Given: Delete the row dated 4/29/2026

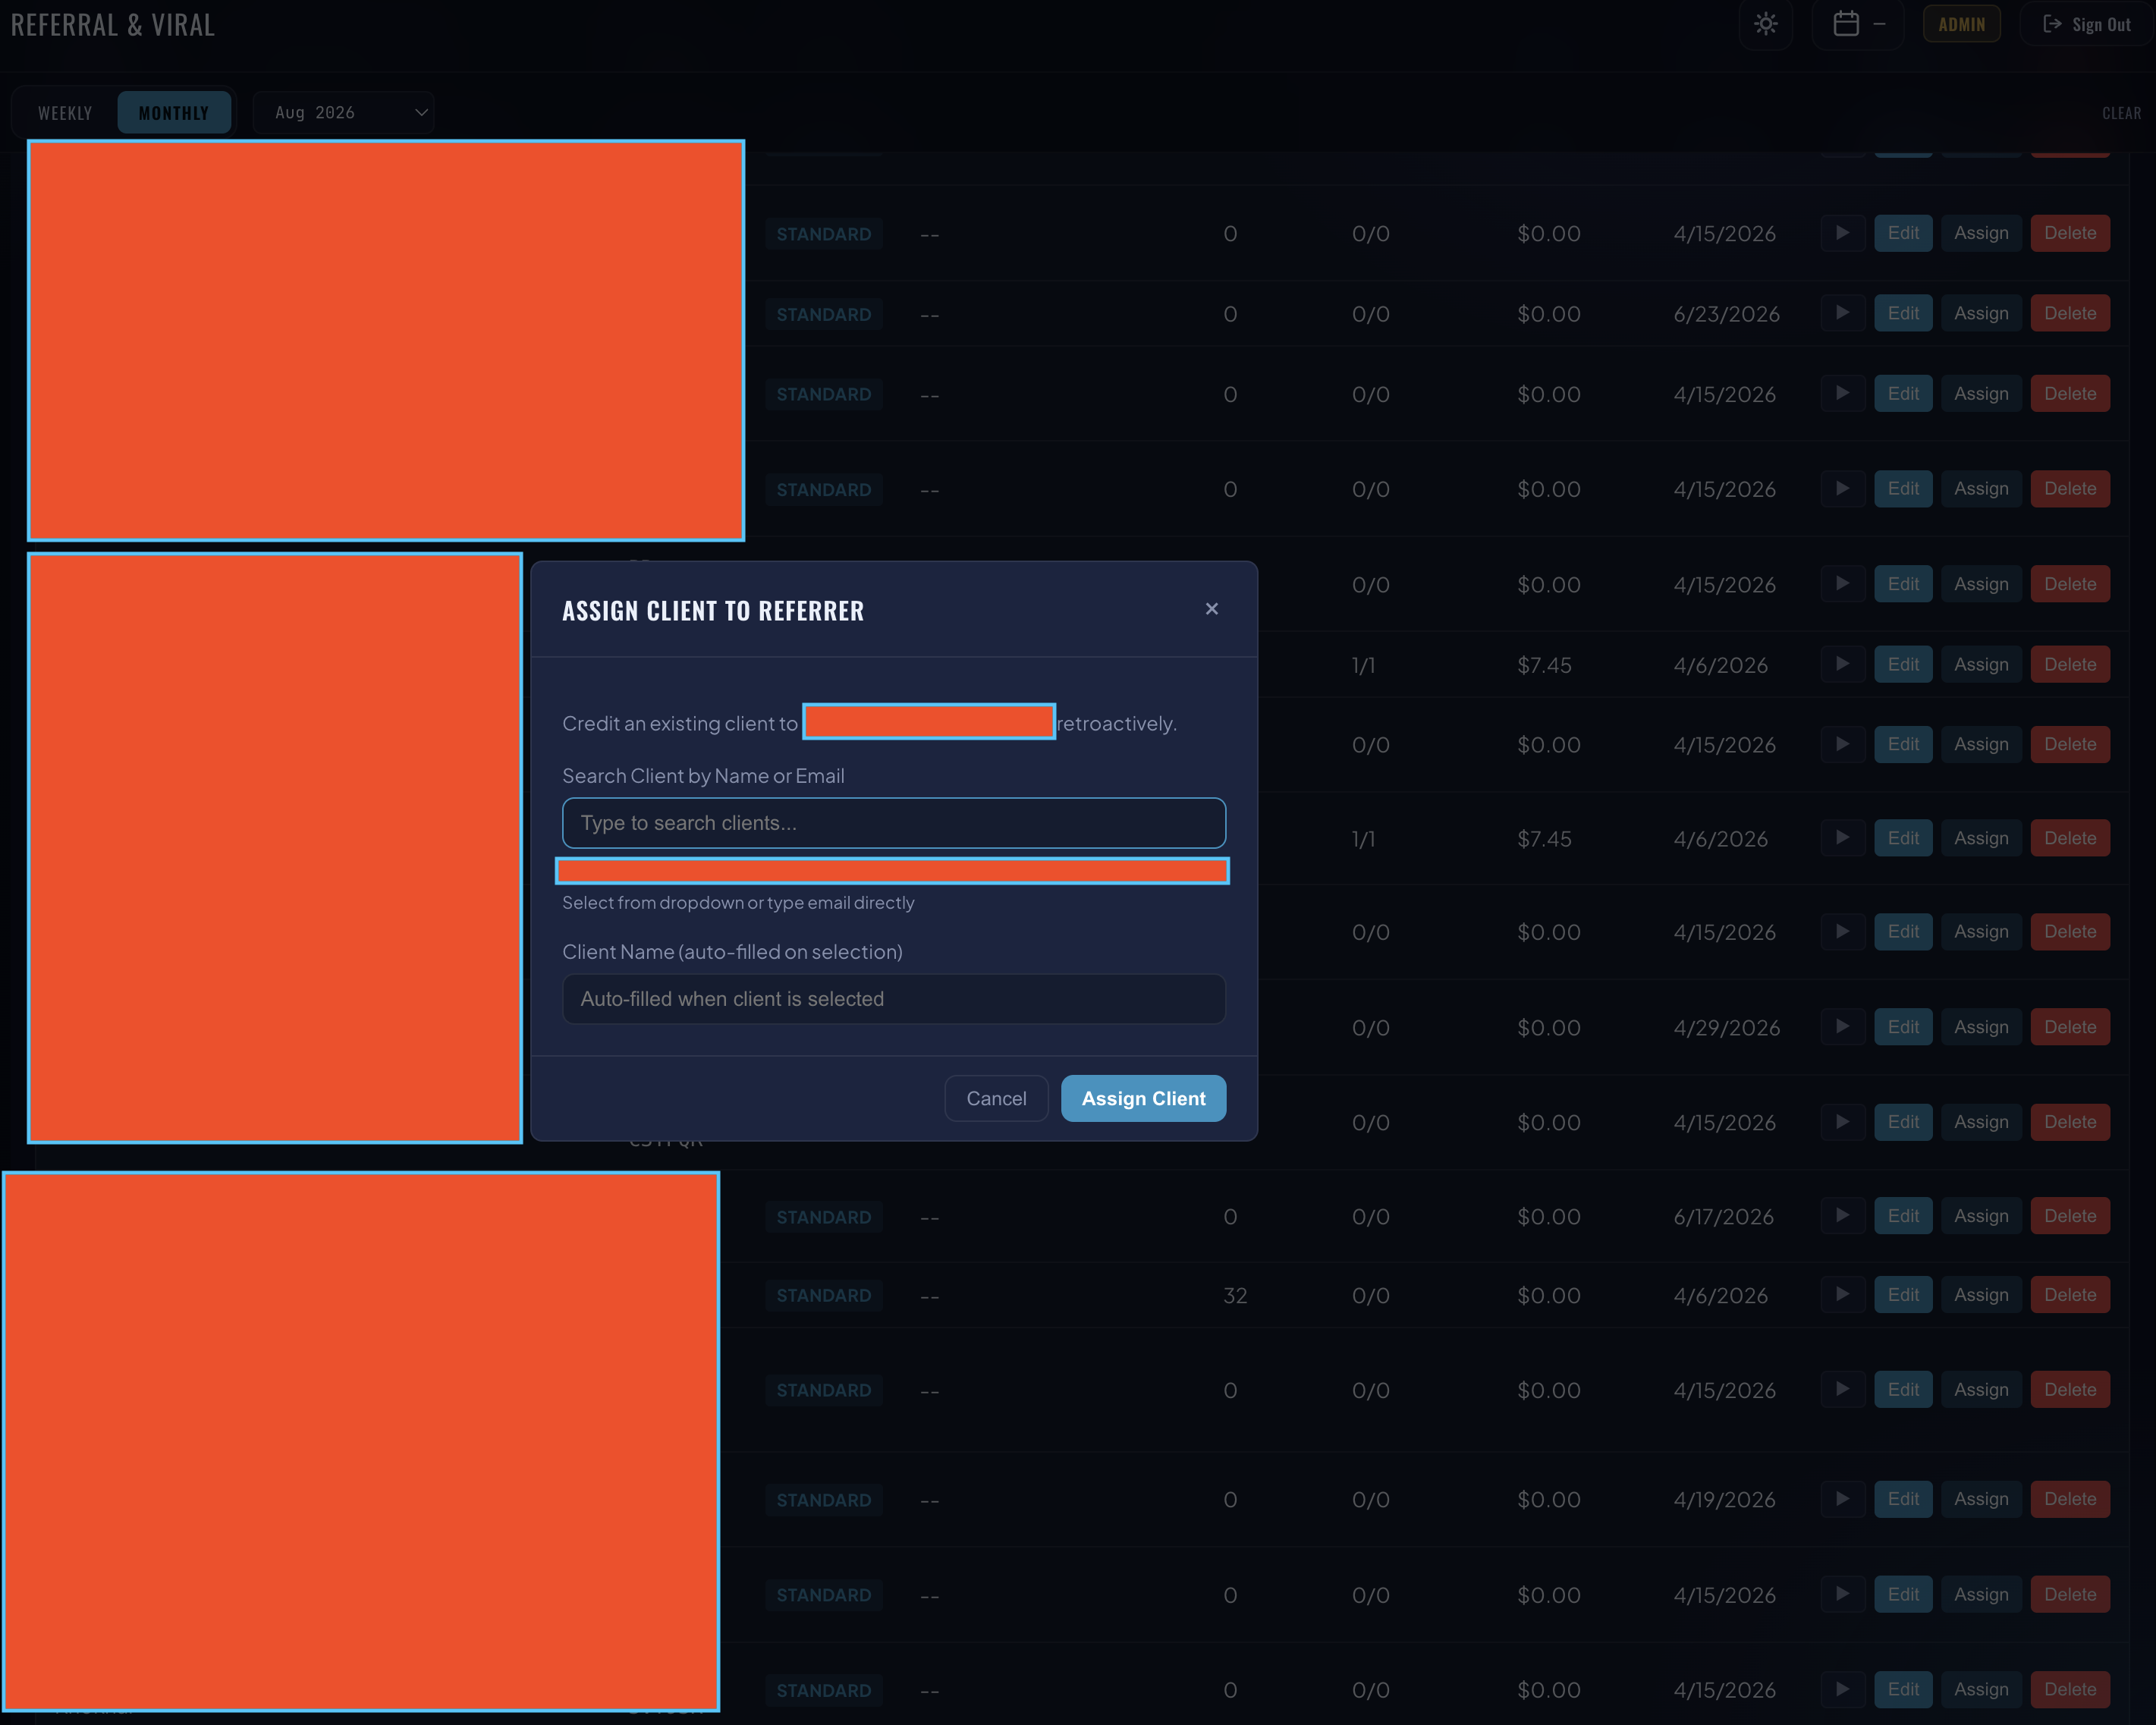Looking at the screenshot, I should coord(2069,1027).
